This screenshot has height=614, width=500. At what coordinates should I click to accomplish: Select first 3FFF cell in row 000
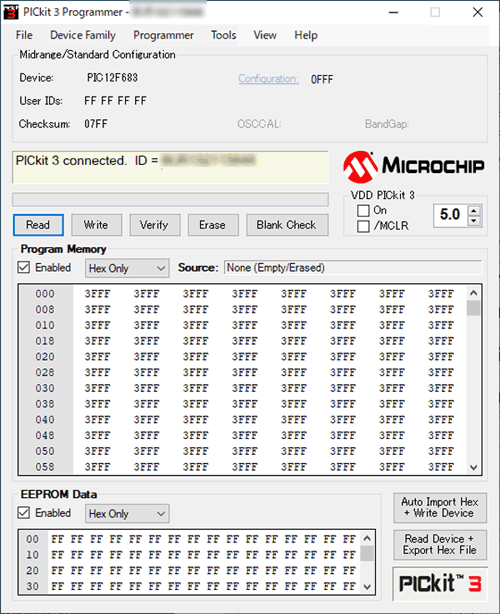coord(97,294)
